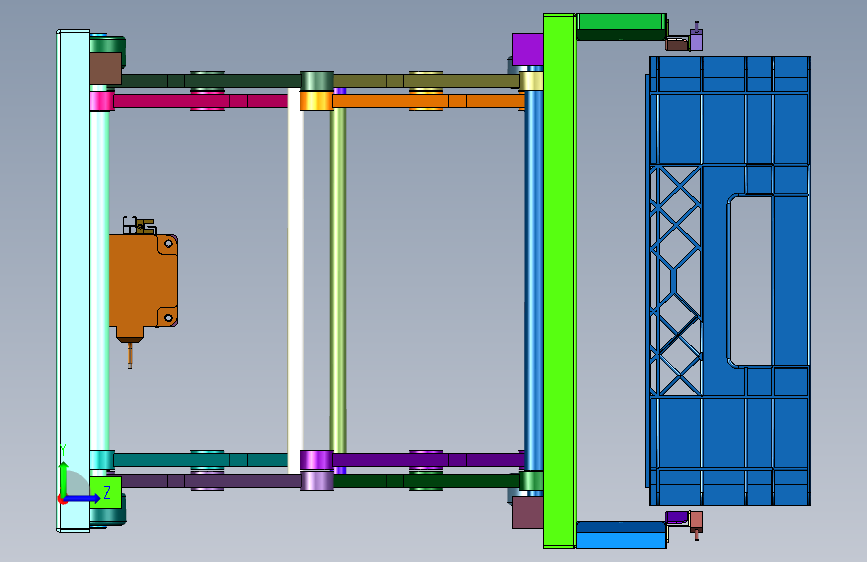Select the olive upper-right link arm
Screen dimensions: 867x562
coord(426,81)
